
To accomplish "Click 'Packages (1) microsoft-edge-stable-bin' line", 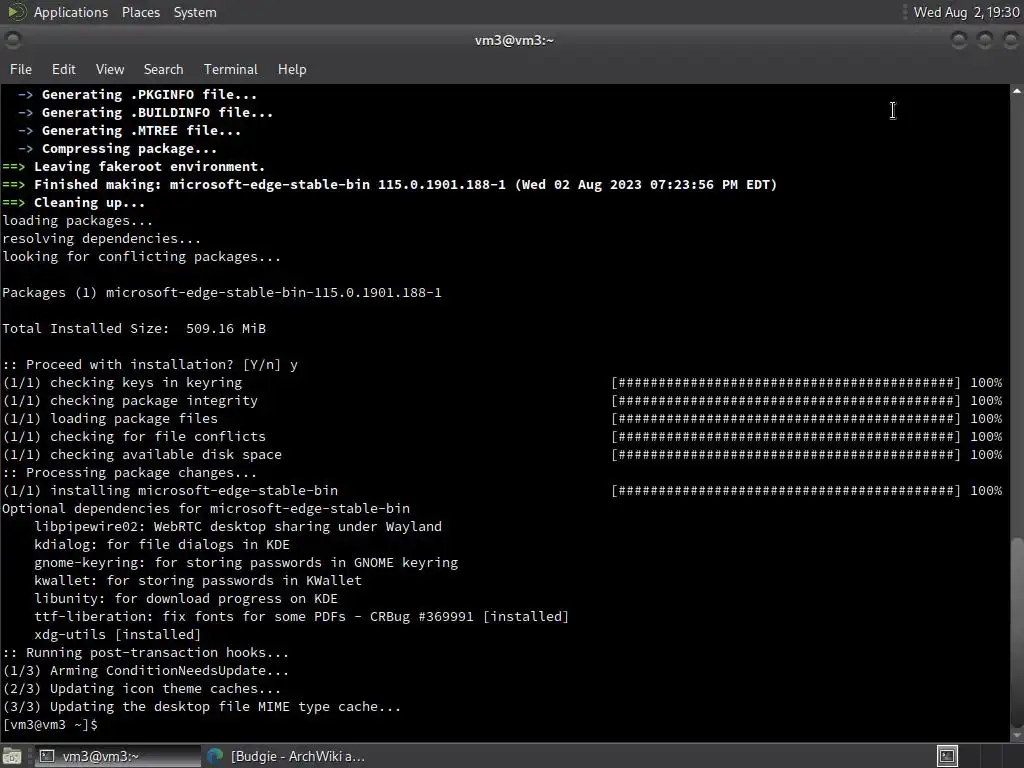I will point(222,293).
